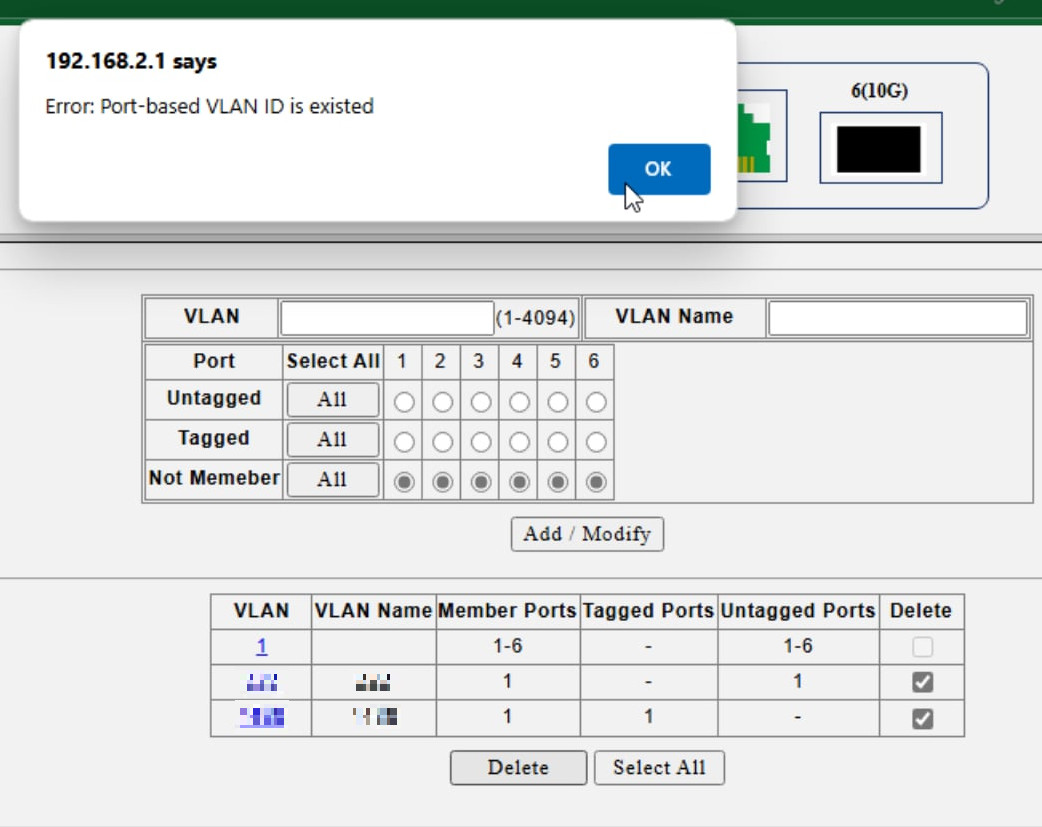
Task: Focus the VLAN ID input field
Action: [x=387, y=318]
